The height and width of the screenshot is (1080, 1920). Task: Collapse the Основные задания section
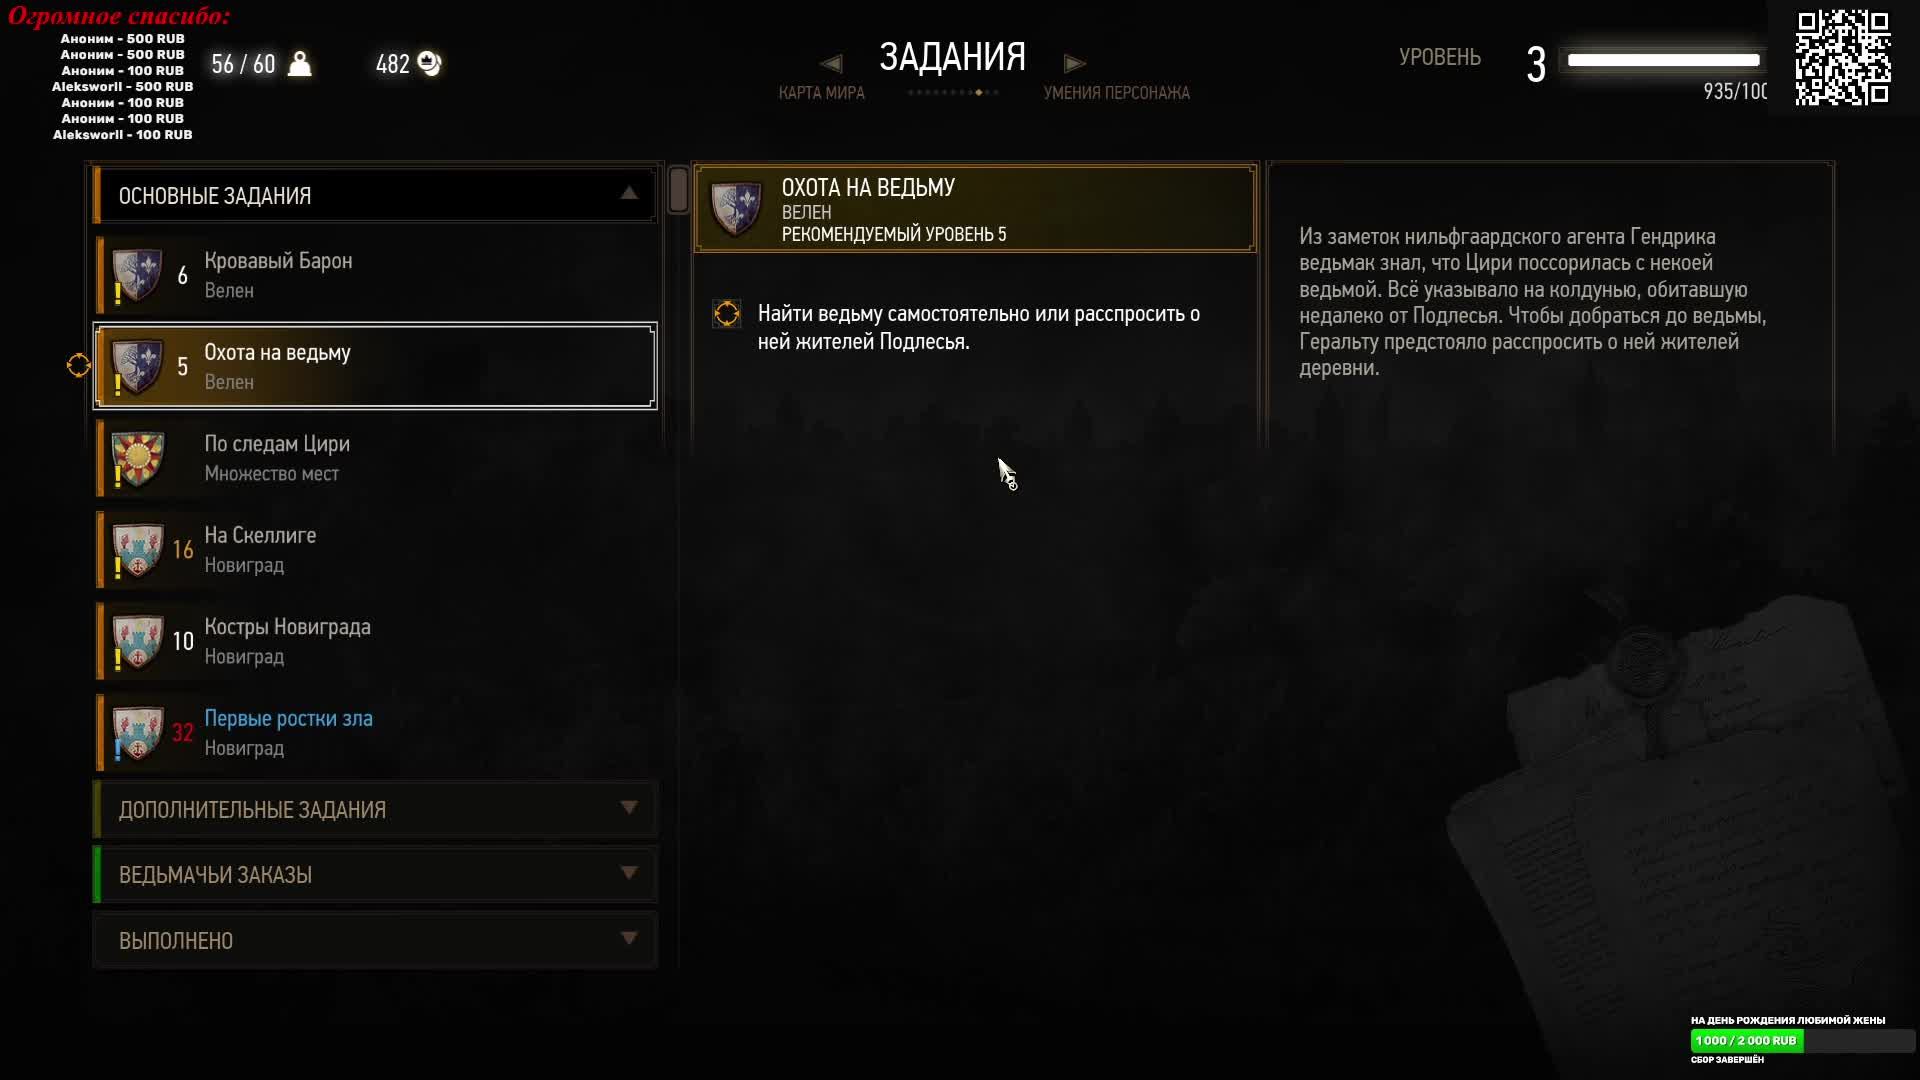coord(629,193)
